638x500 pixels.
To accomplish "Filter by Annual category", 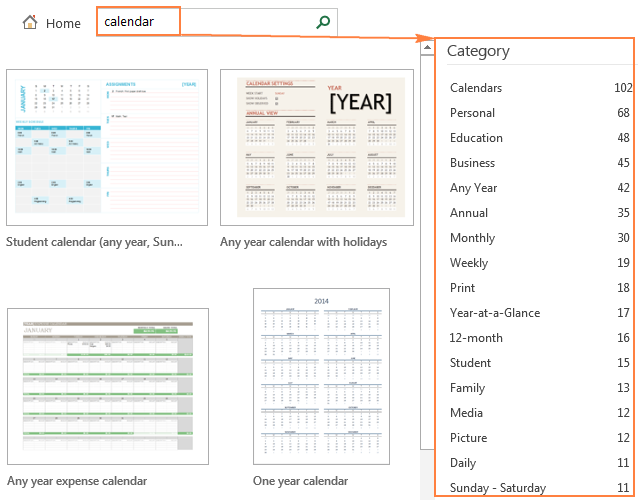I will click(469, 213).
